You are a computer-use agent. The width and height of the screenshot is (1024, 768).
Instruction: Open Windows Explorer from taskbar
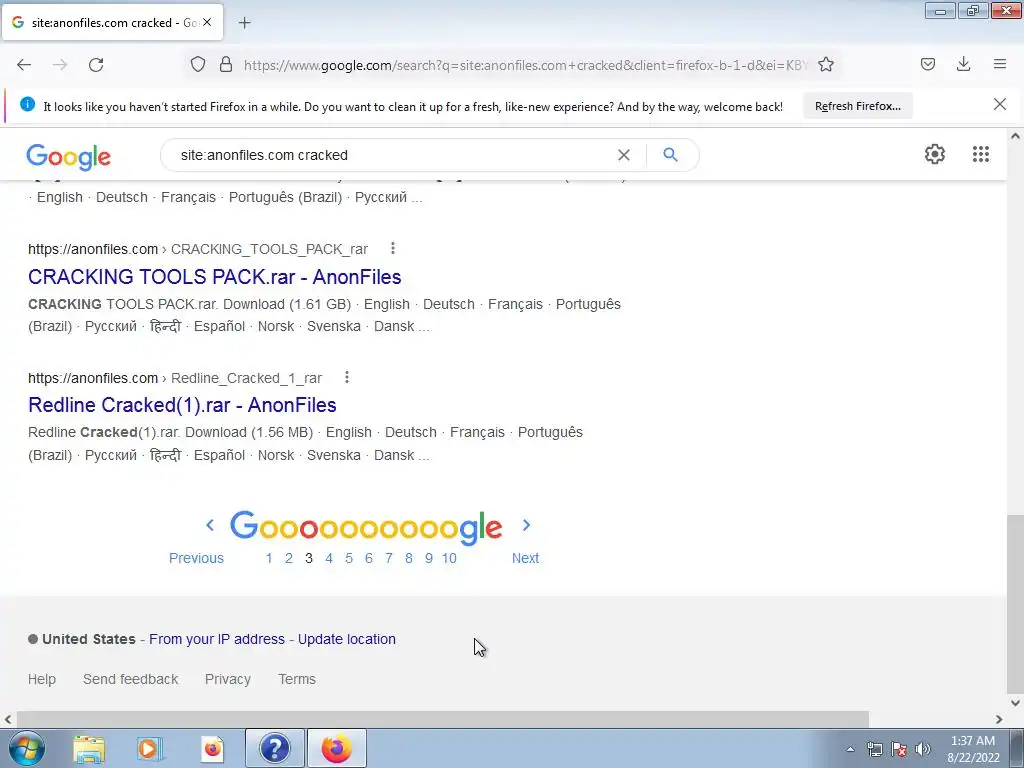click(89, 749)
